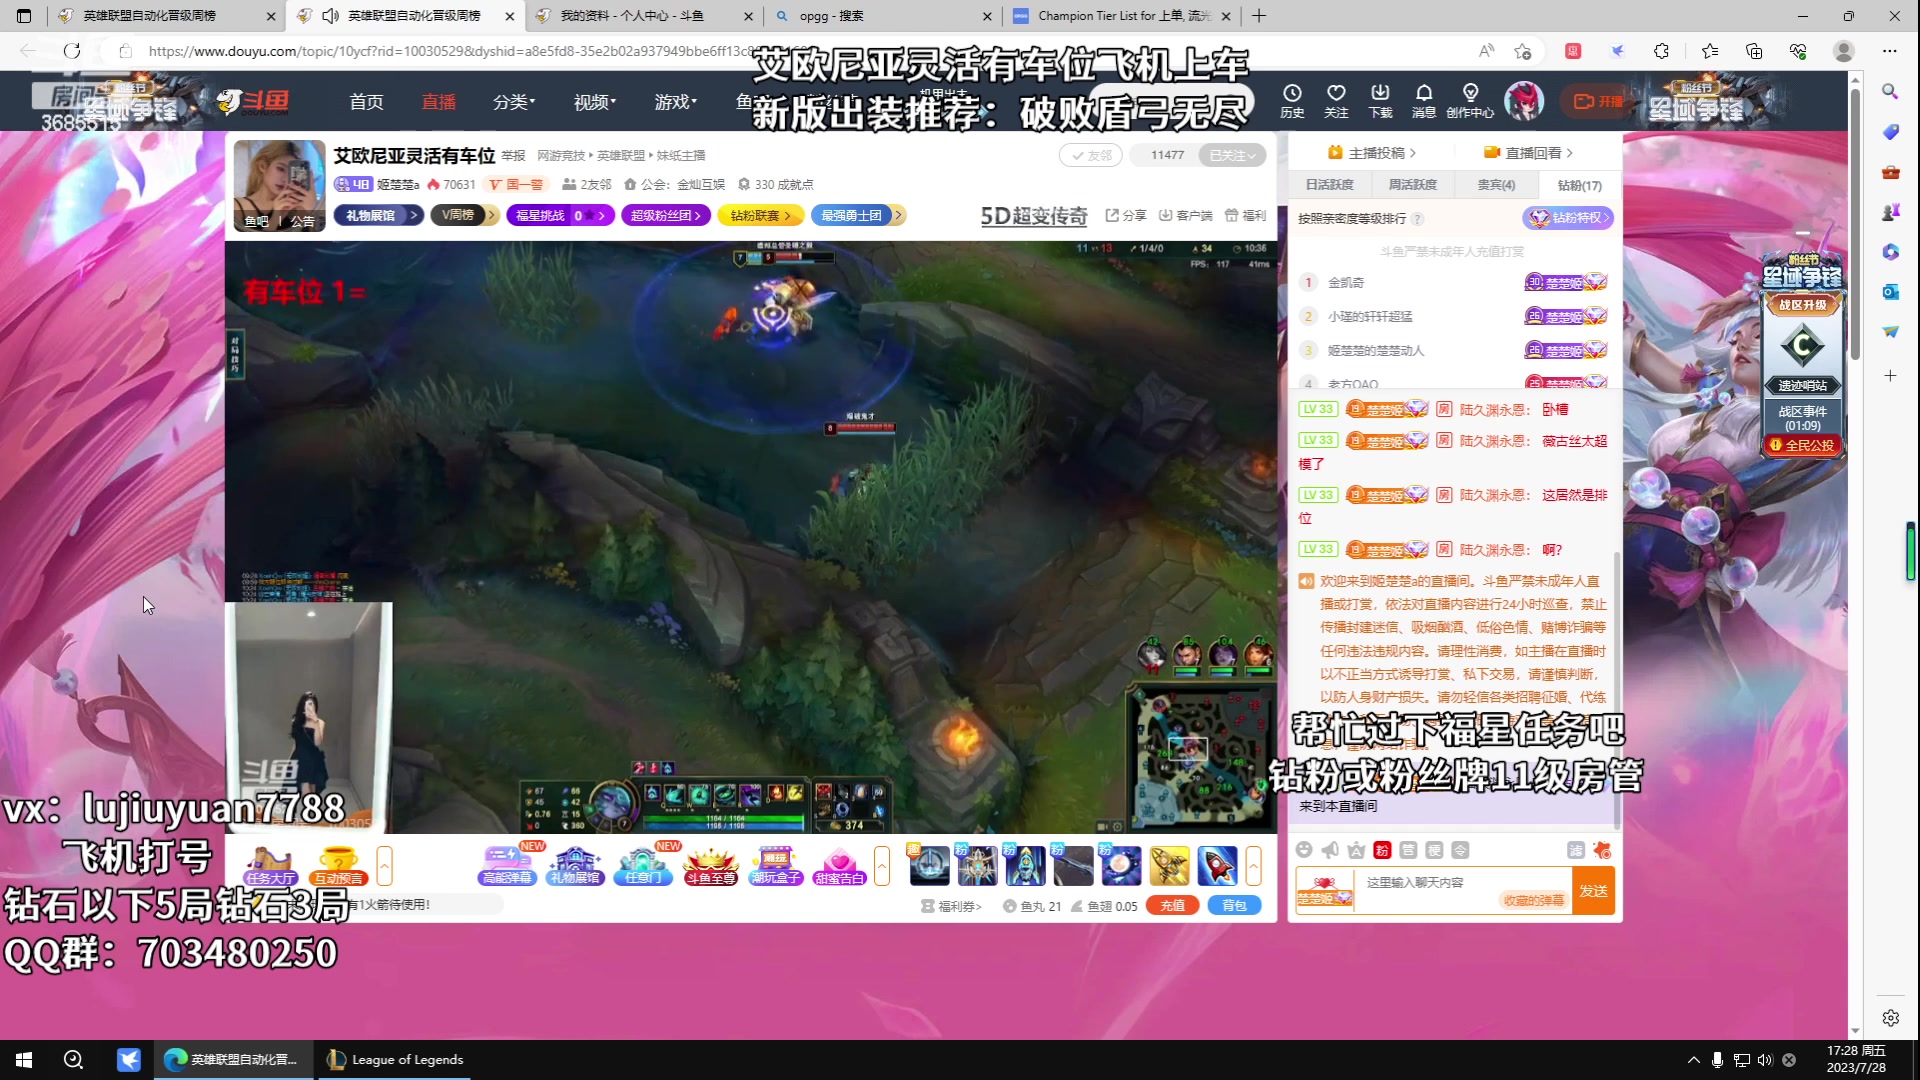Click the Edge sidebar search icon
The image size is (1920, 1080).
(x=1890, y=91)
